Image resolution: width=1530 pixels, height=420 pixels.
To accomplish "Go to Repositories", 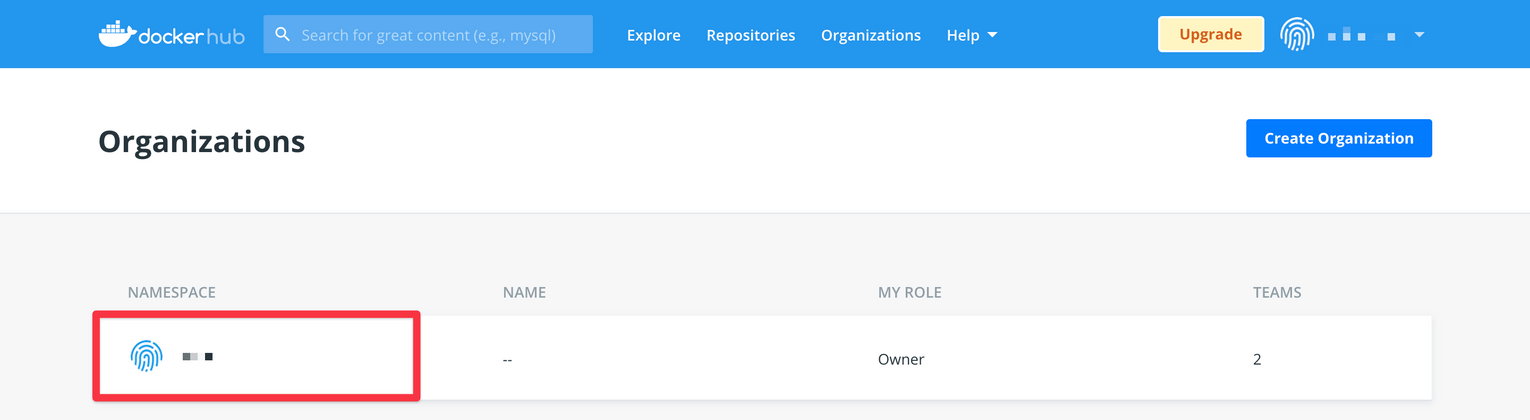I will 751,35.
